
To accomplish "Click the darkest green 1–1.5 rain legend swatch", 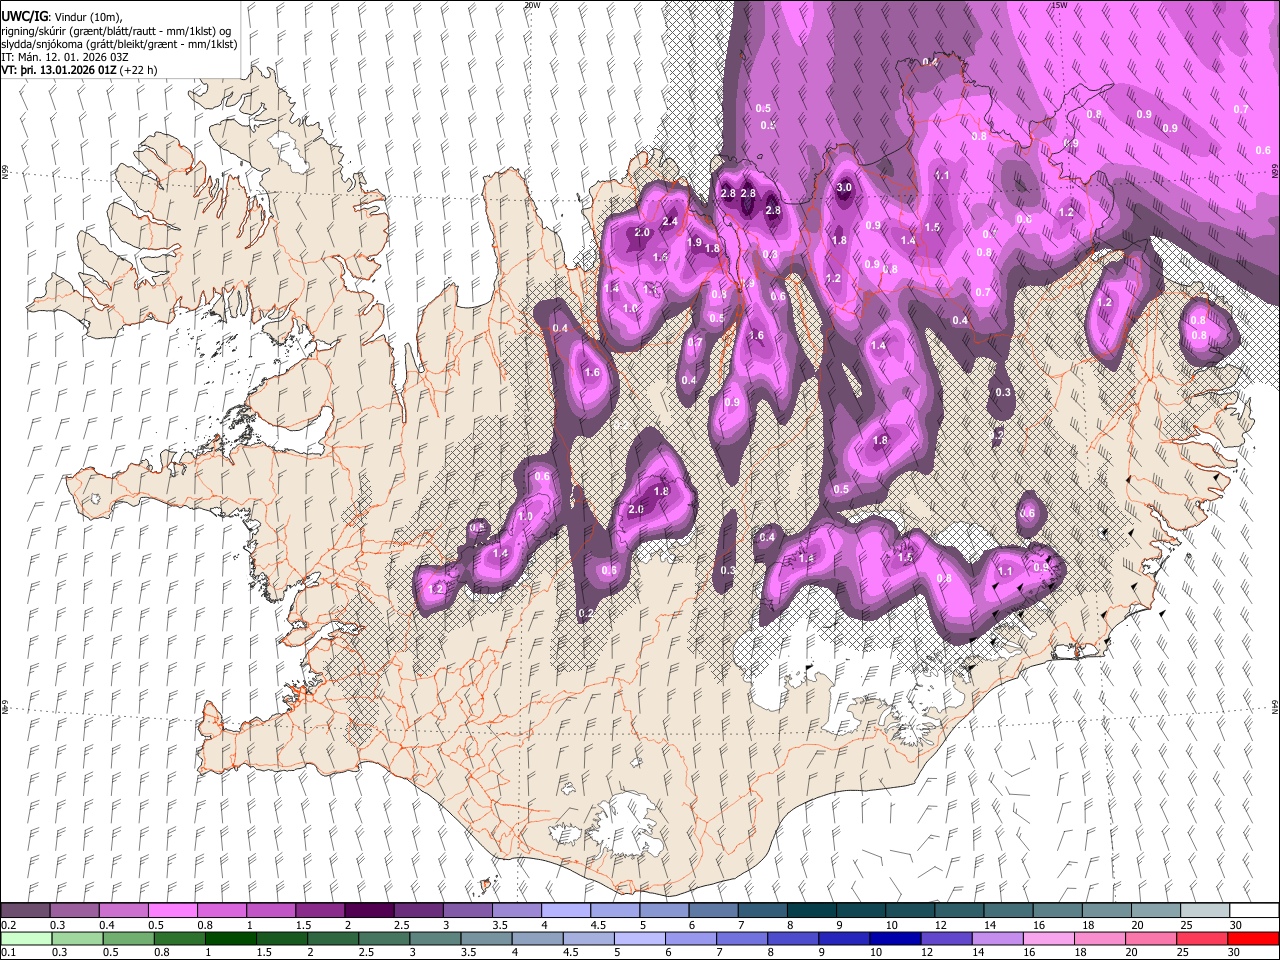I will point(231,938).
